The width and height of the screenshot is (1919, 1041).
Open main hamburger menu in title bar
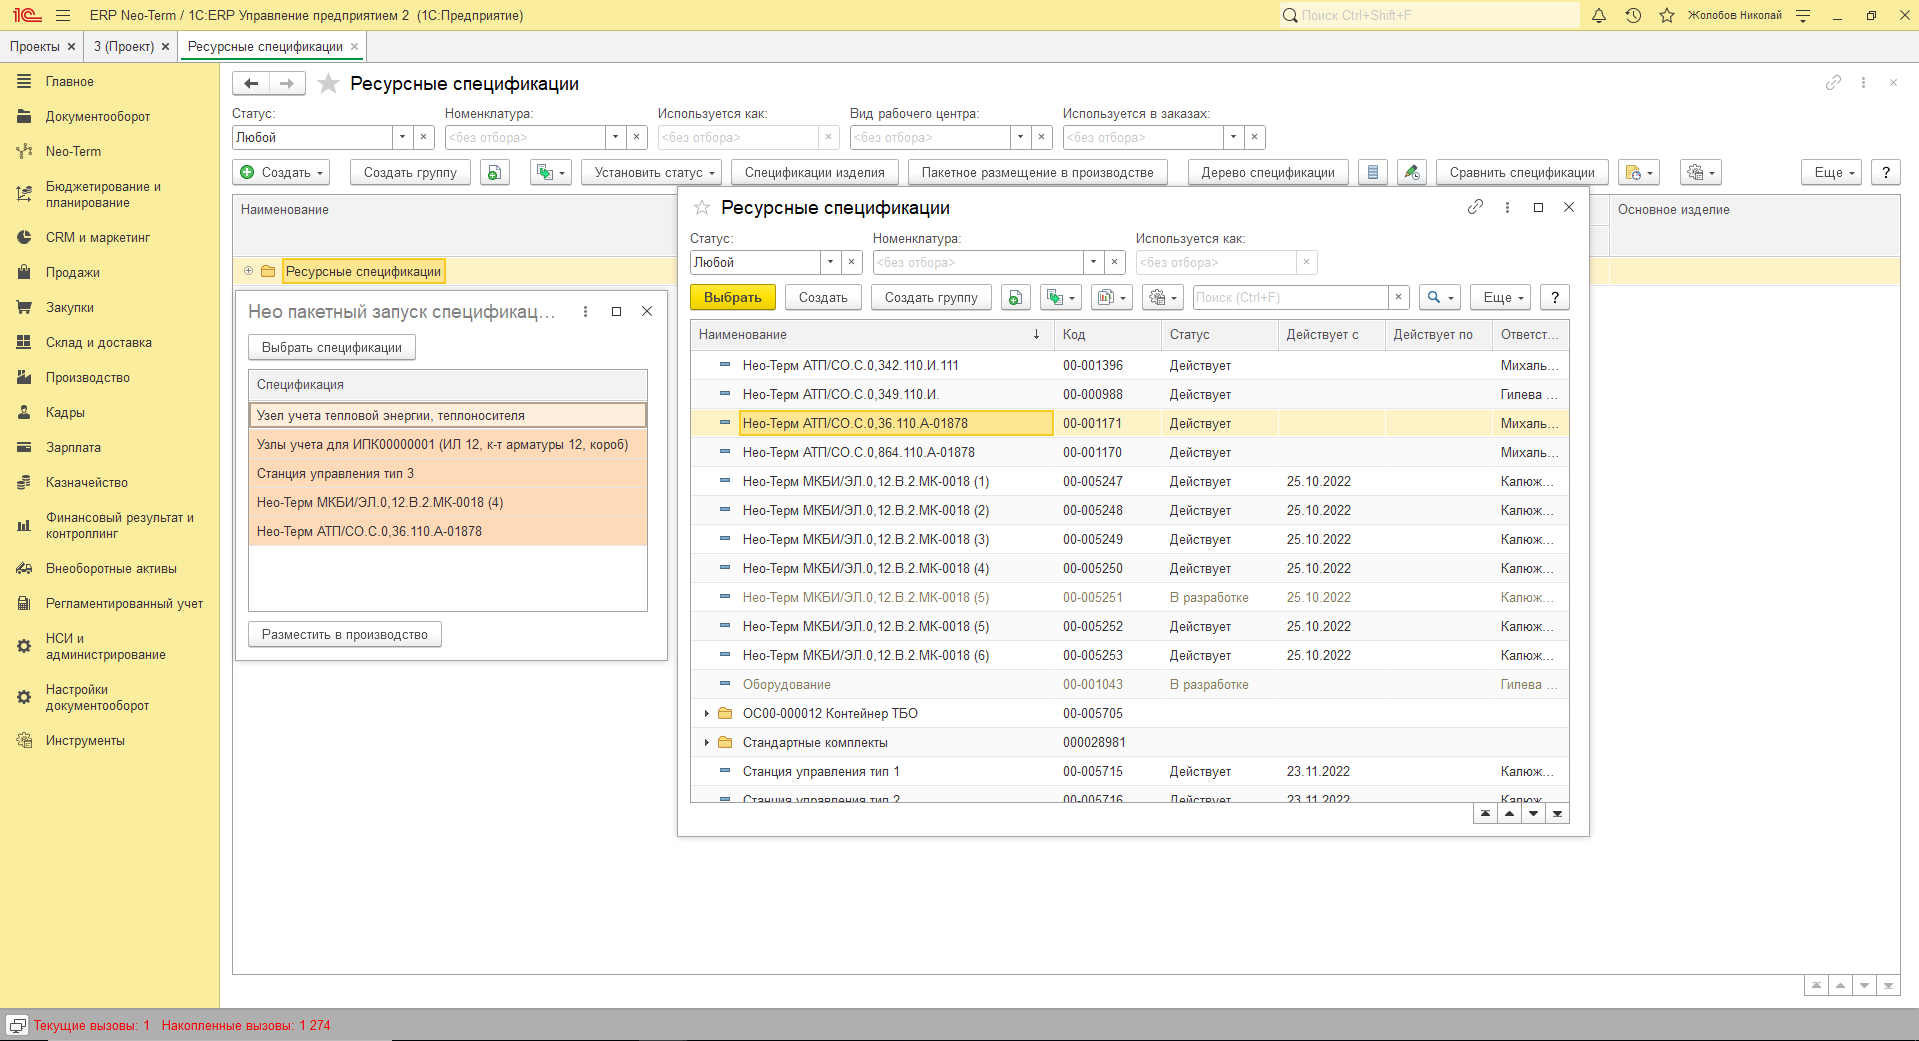click(x=63, y=15)
